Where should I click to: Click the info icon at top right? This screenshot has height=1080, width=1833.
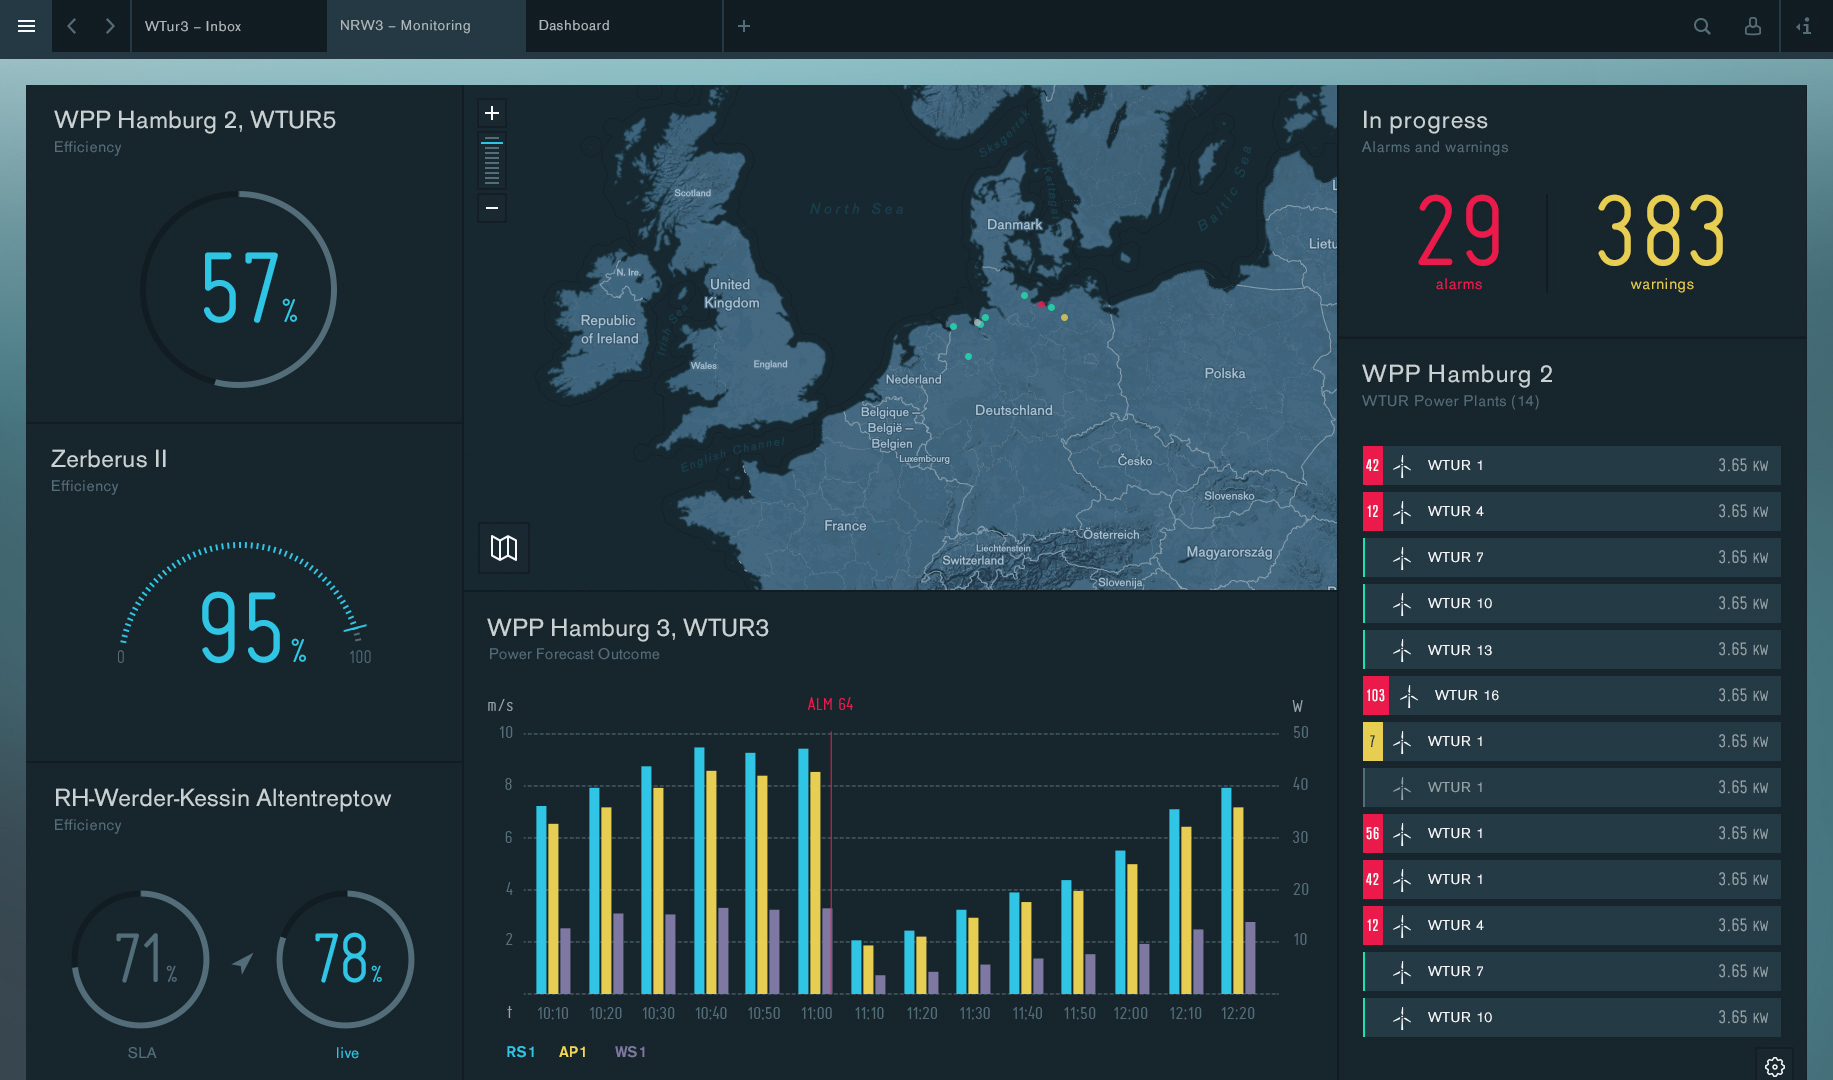[1805, 26]
